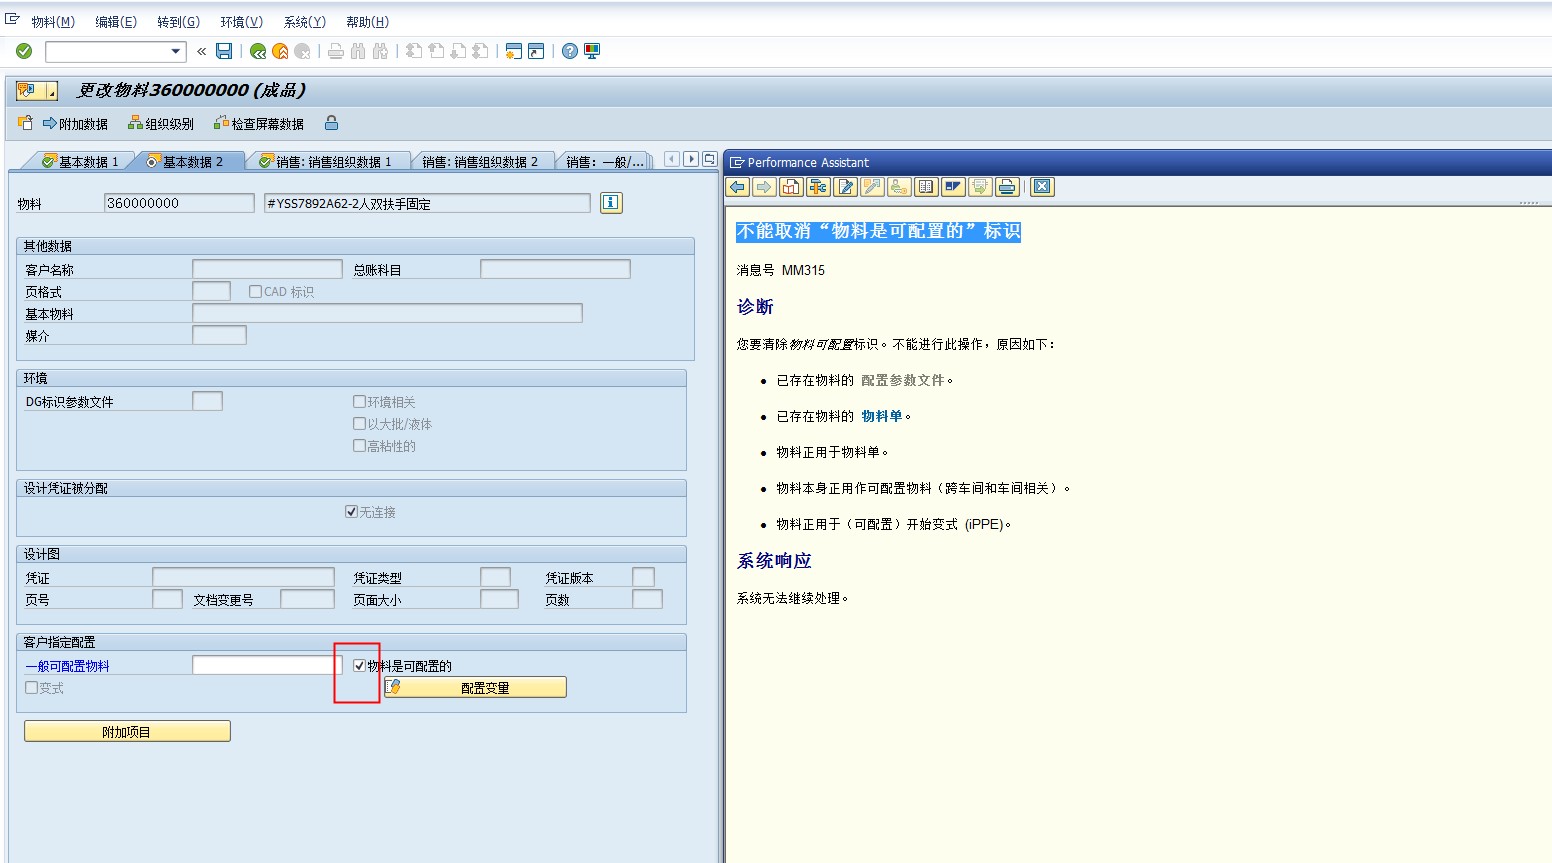Click the 客户名称 input field
1552x863 pixels.
coord(267,269)
